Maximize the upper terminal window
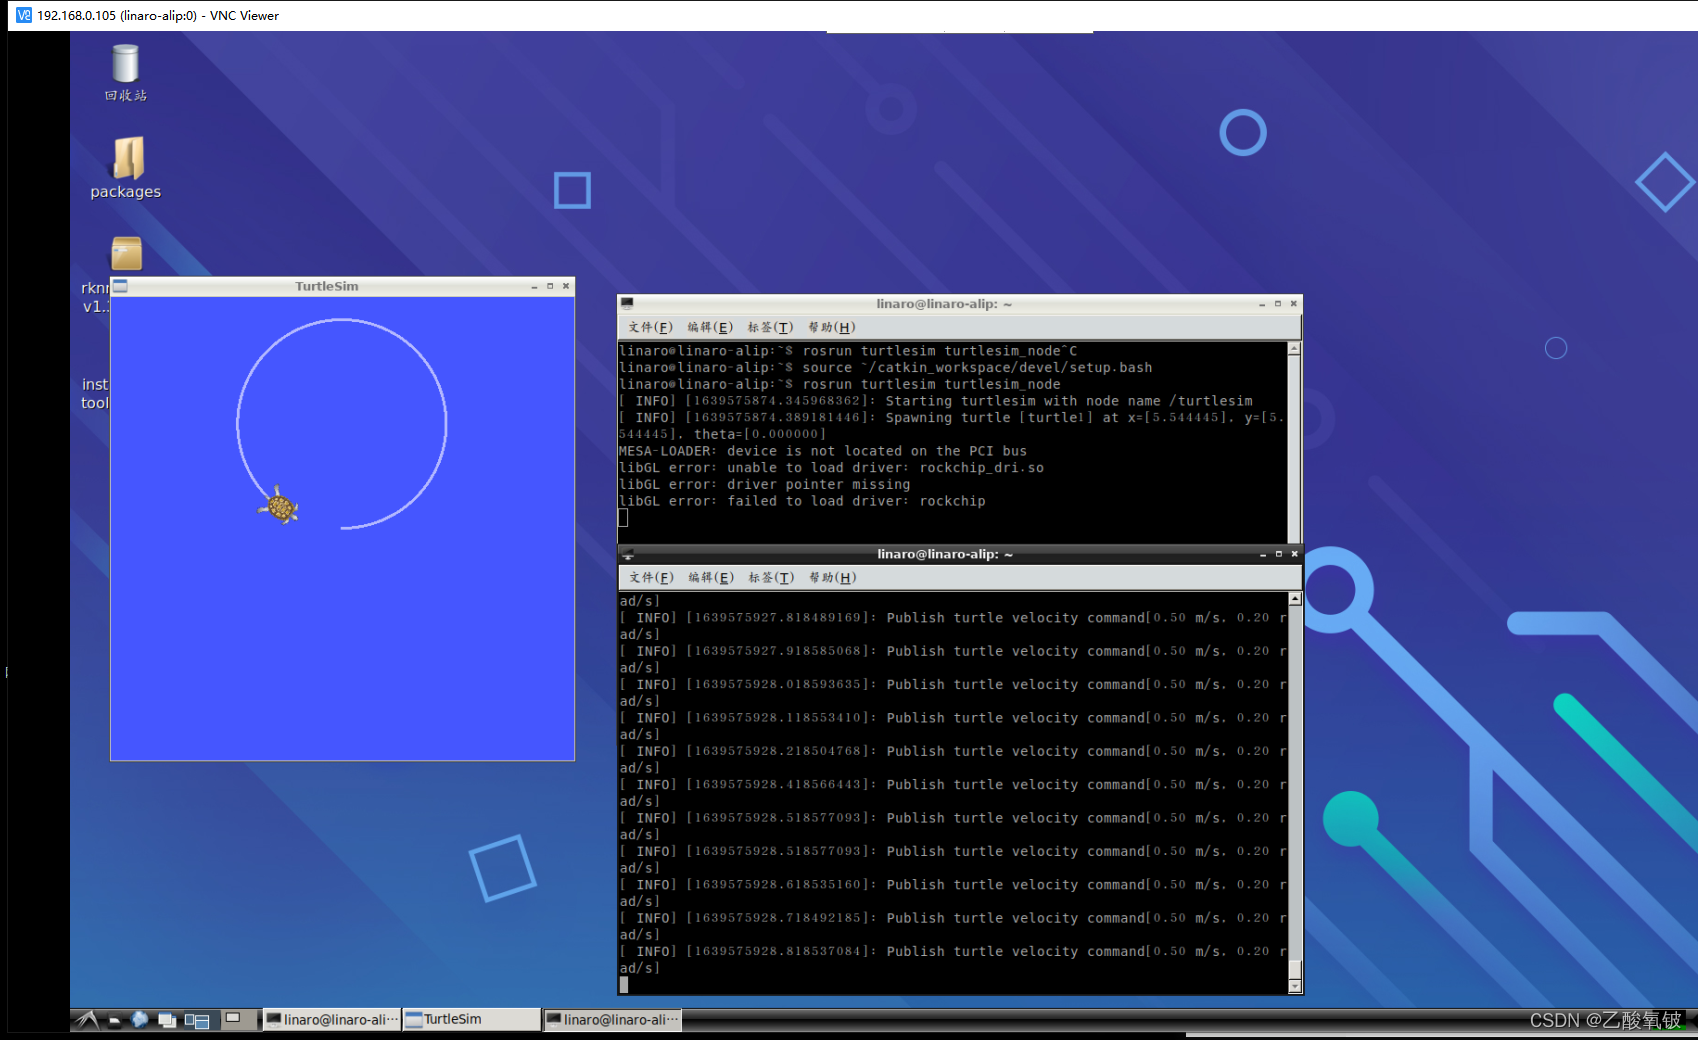Screen dimensions: 1698x1040 (x=1278, y=303)
